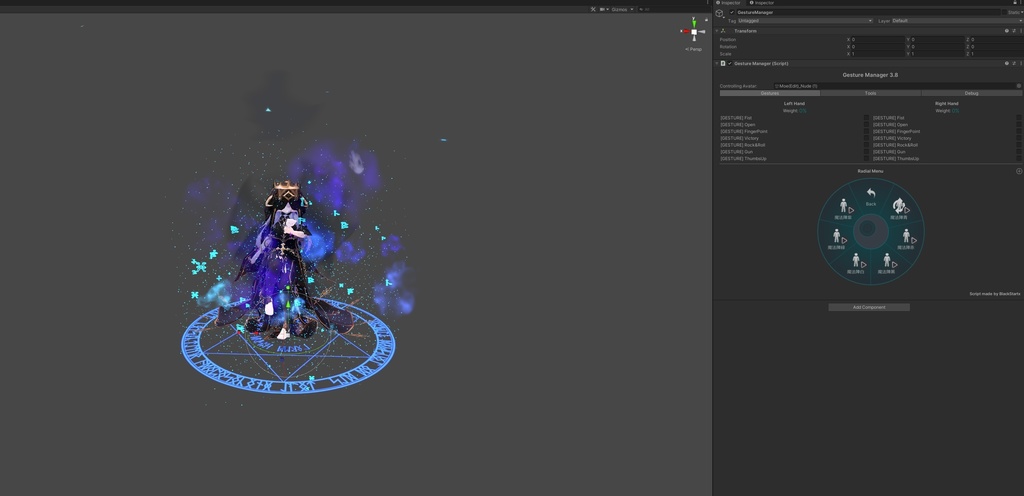Enable Left Hand Fist gesture checkbox

[x=867, y=117]
